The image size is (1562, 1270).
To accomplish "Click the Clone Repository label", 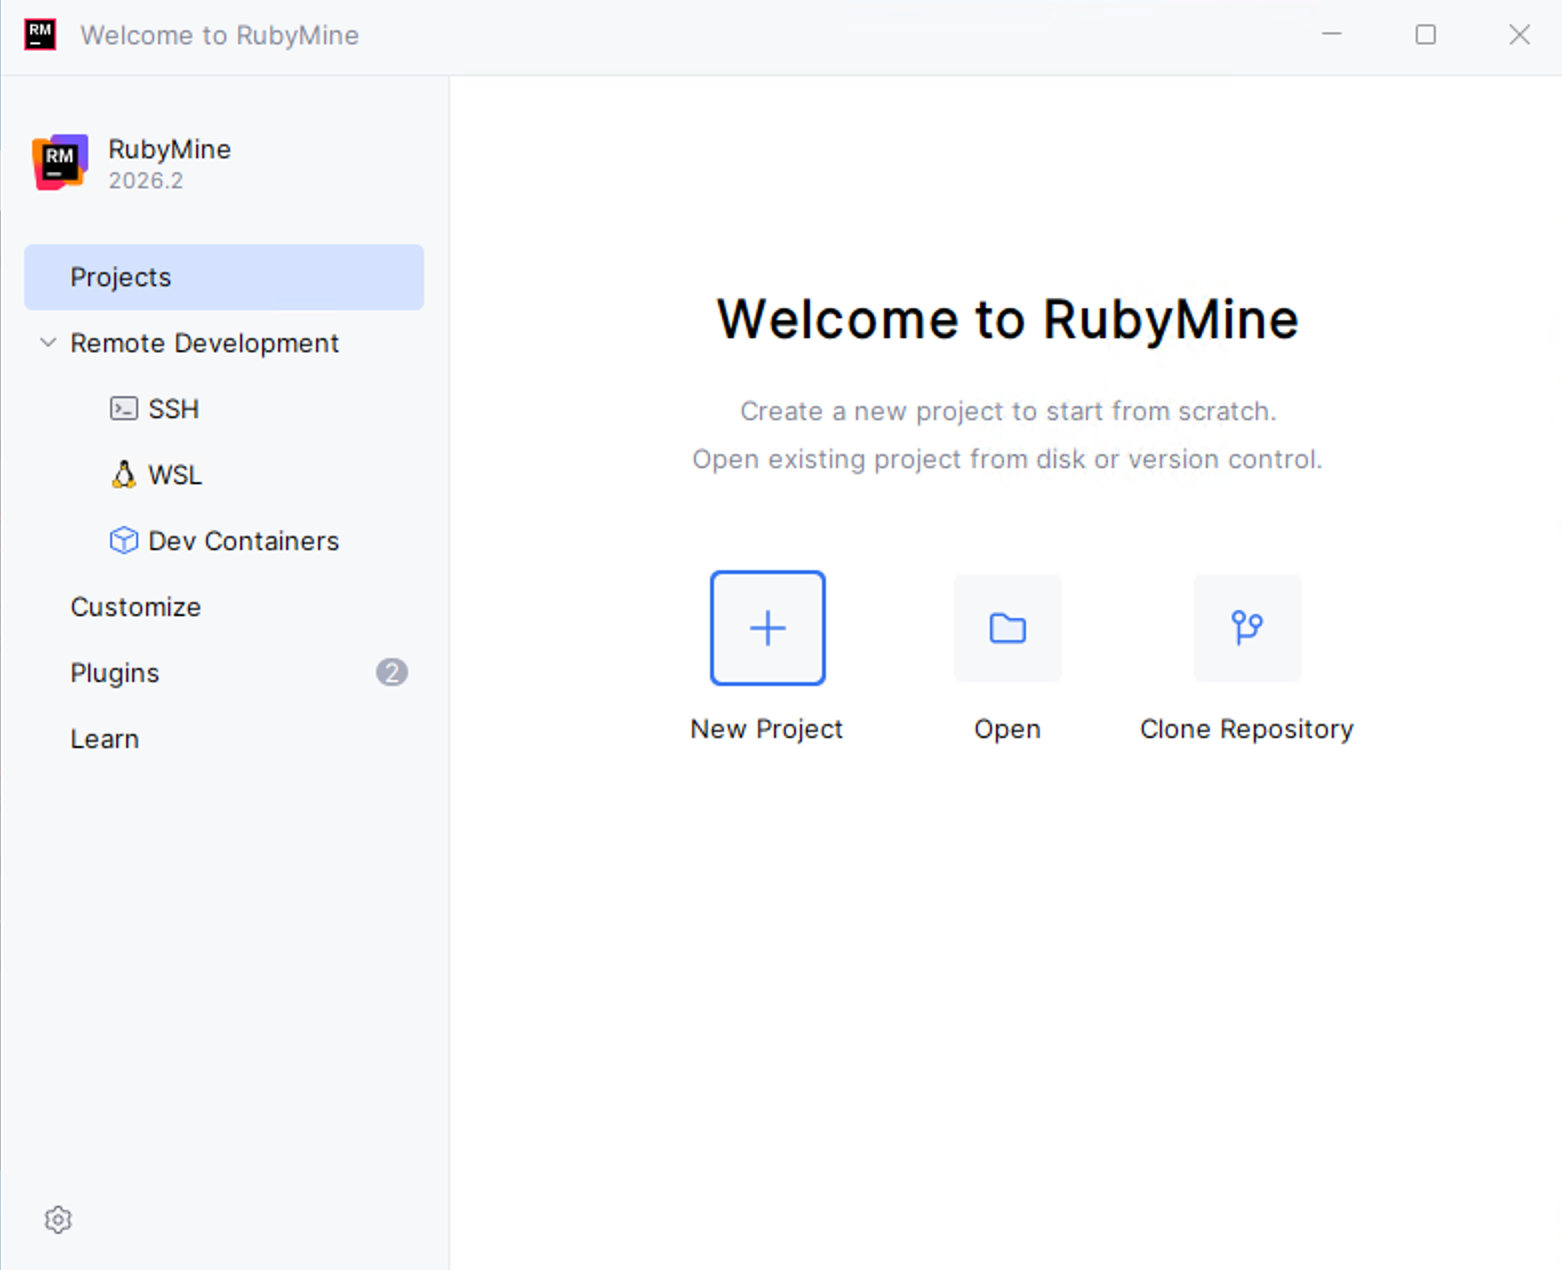I will [1247, 729].
